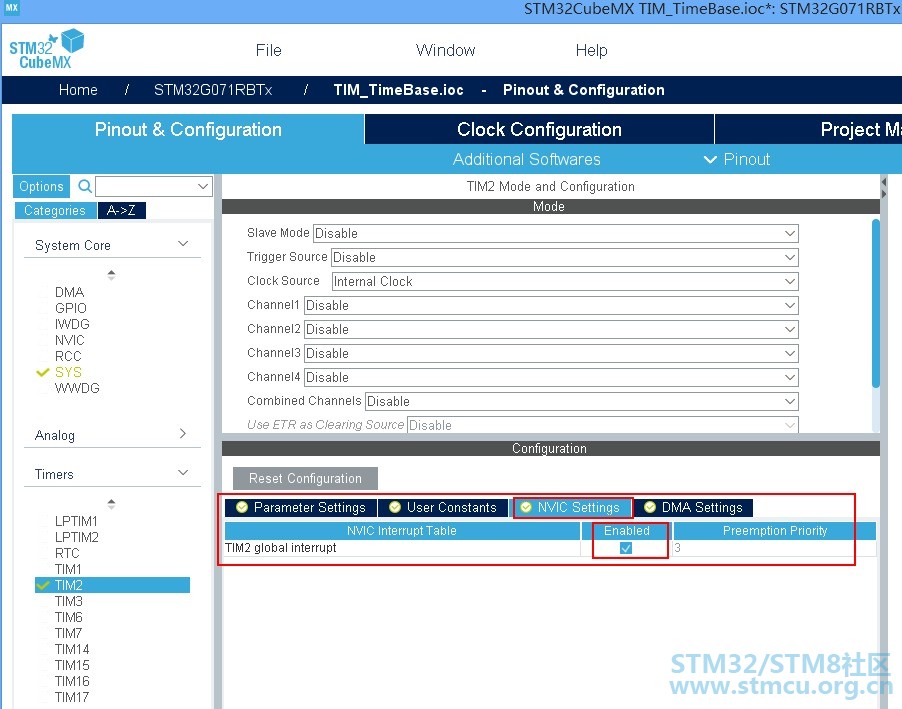Click the MX window icon in title bar
The width and height of the screenshot is (902, 709).
[x=12, y=7]
